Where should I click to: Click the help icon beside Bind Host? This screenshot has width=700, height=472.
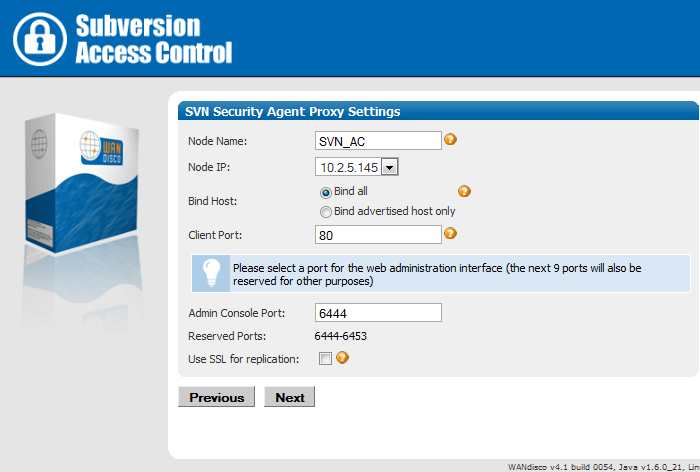point(464,191)
